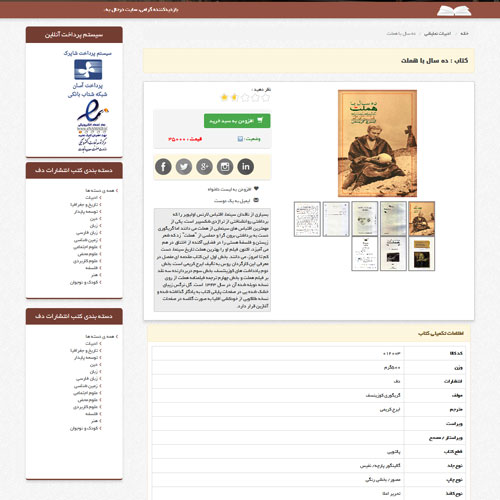The height and width of the screenshot is (500, 500).
Task: Select the handwritten manuscript page thumbnail
Action: [307, 219]
